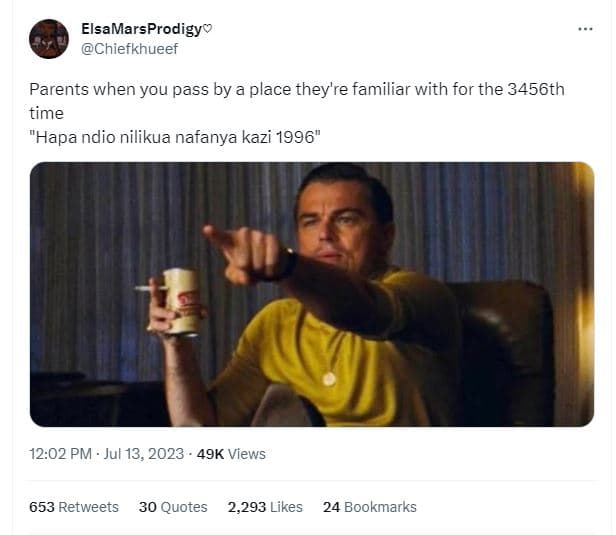
Task: Open the pointing meme image
Action: (312, 294)
